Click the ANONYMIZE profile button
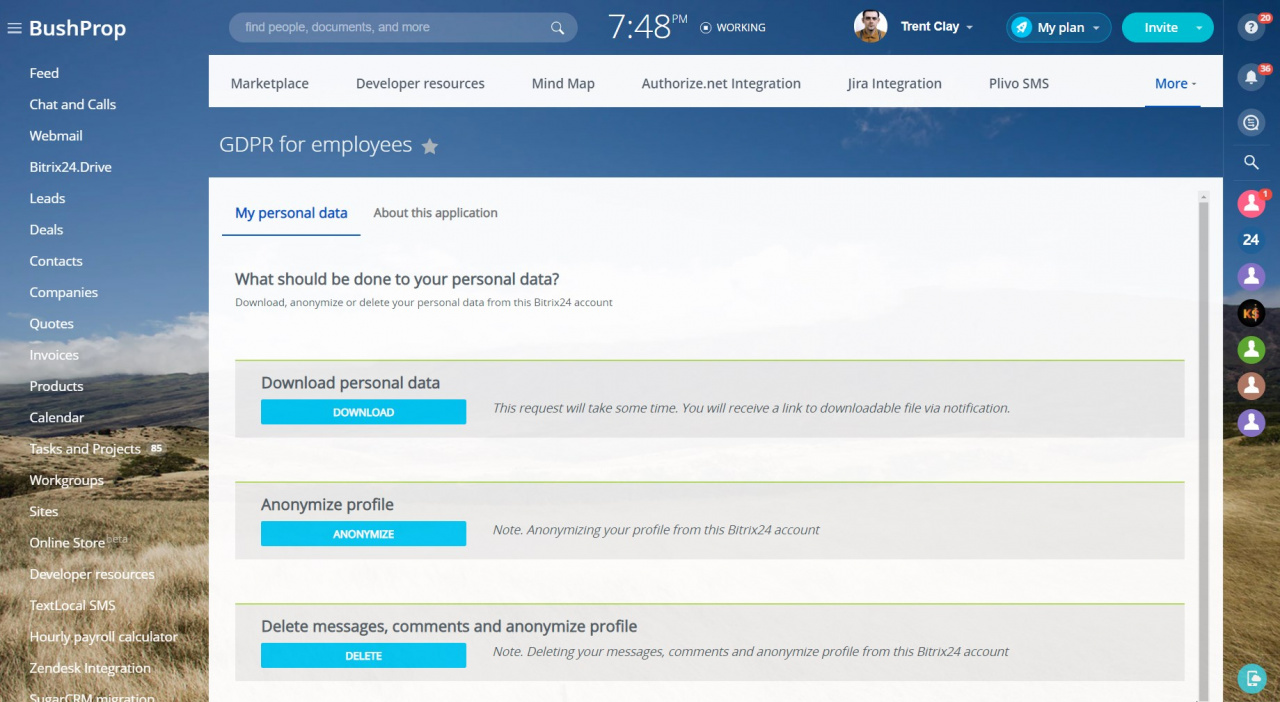 click(x=363, y=534)
